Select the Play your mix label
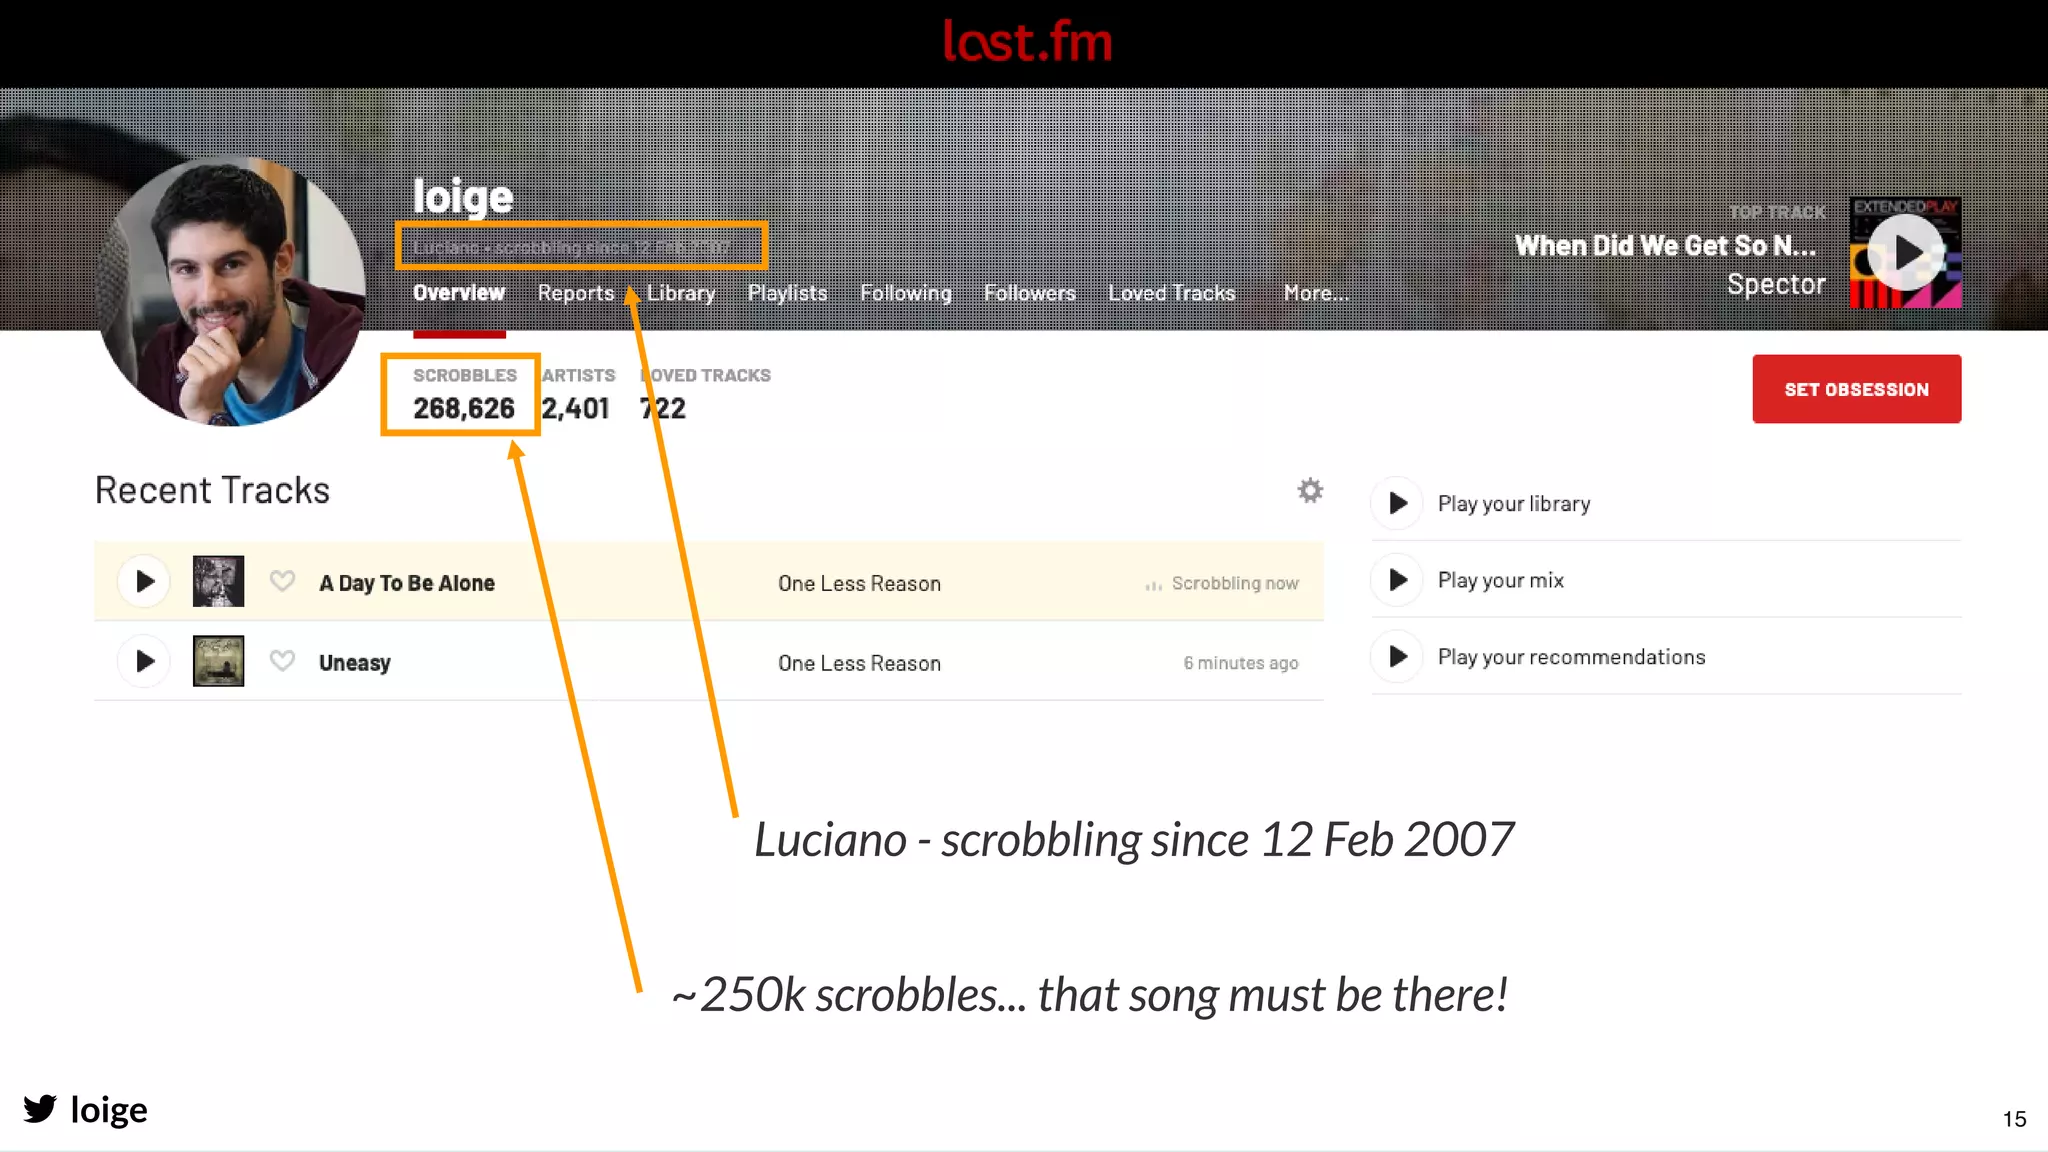This screenshot has width=2048, height=1152. pos(1501,581)
